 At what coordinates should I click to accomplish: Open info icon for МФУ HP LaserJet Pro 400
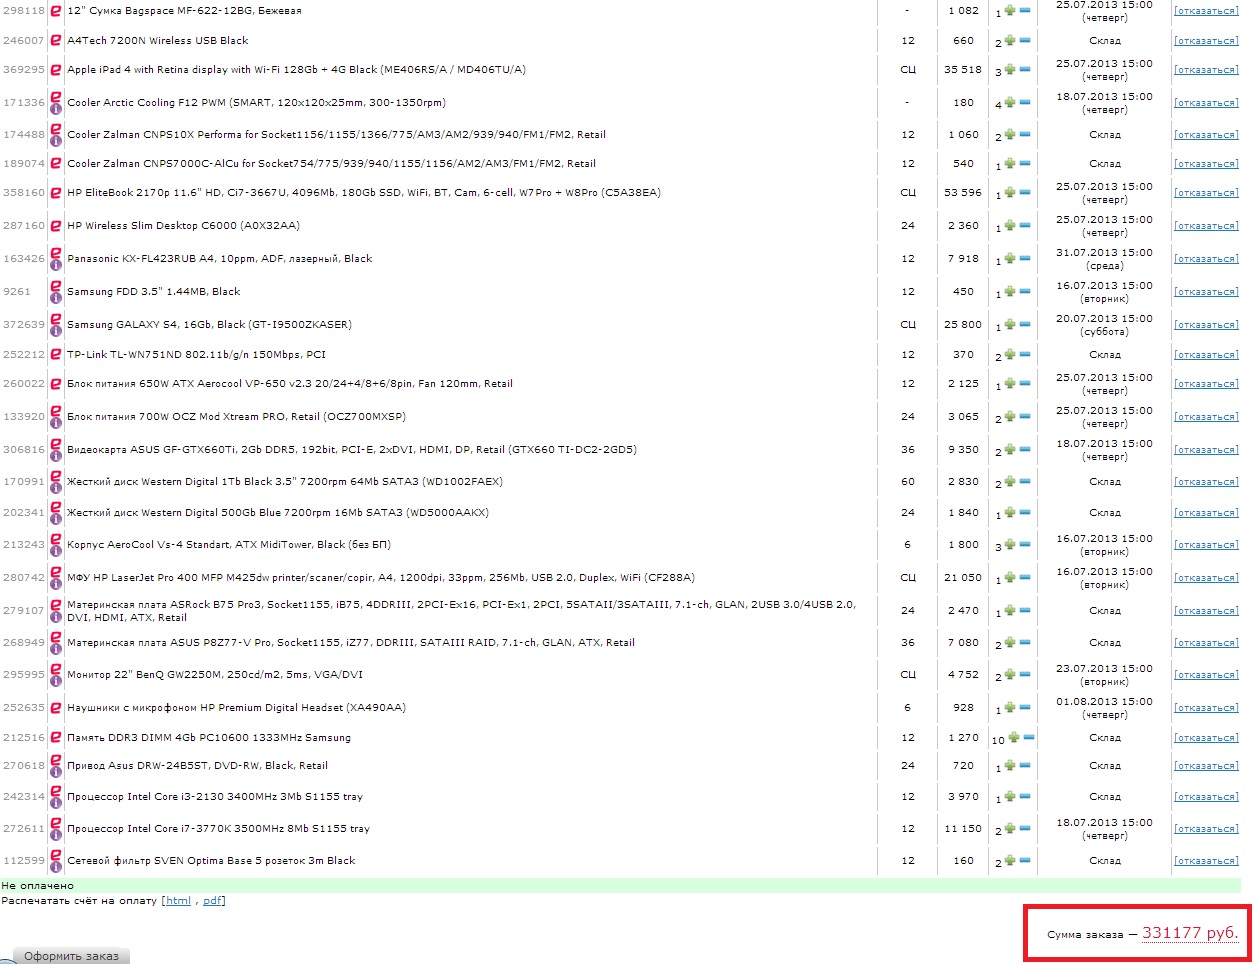click(x=56, y=585)
